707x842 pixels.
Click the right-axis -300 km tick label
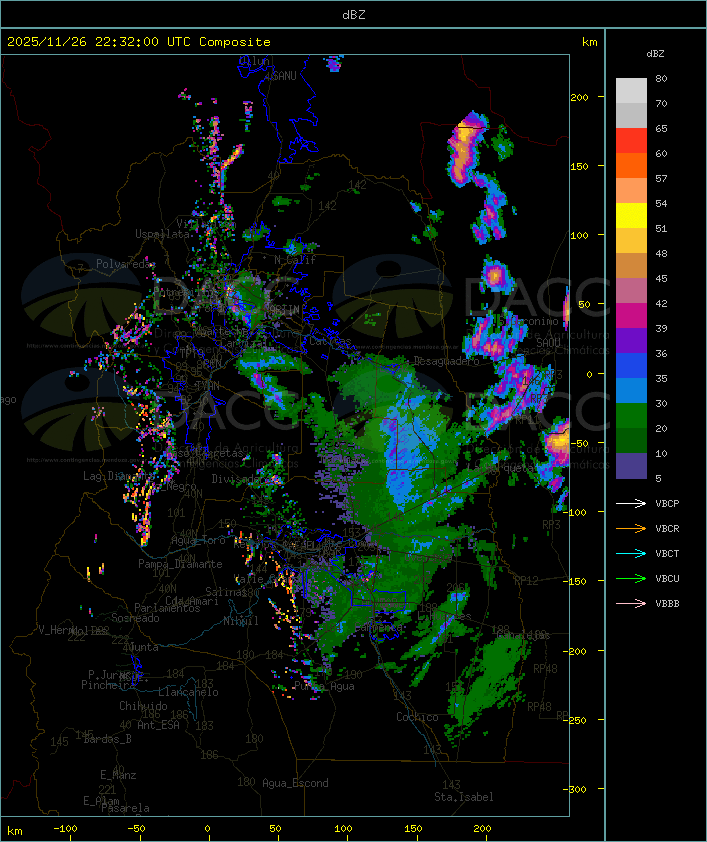577,789
